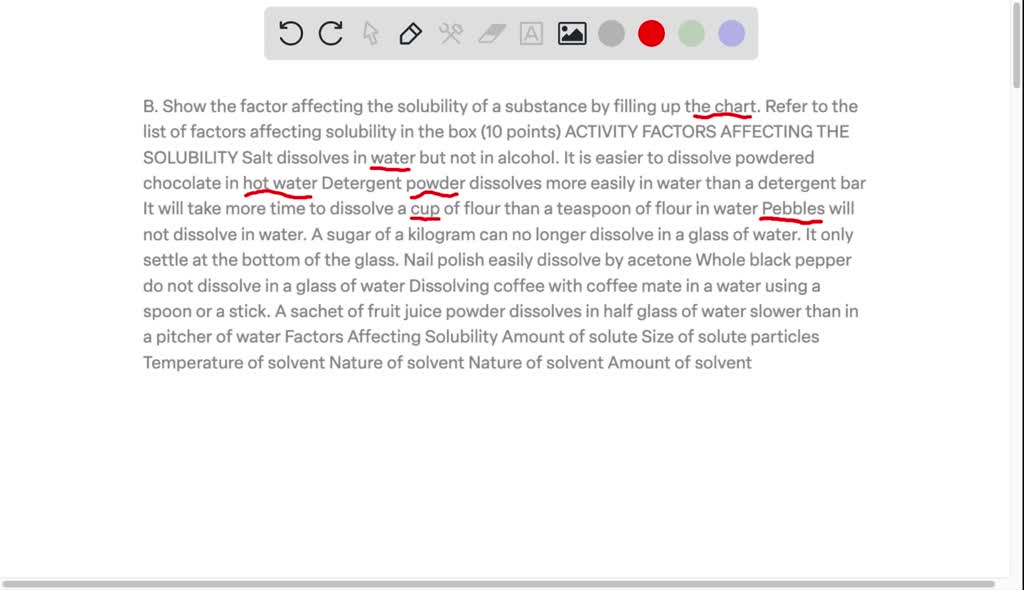Select the green color swatch
The width and height of the screenshot is (1024, 590).
click(x=691, y=33)
